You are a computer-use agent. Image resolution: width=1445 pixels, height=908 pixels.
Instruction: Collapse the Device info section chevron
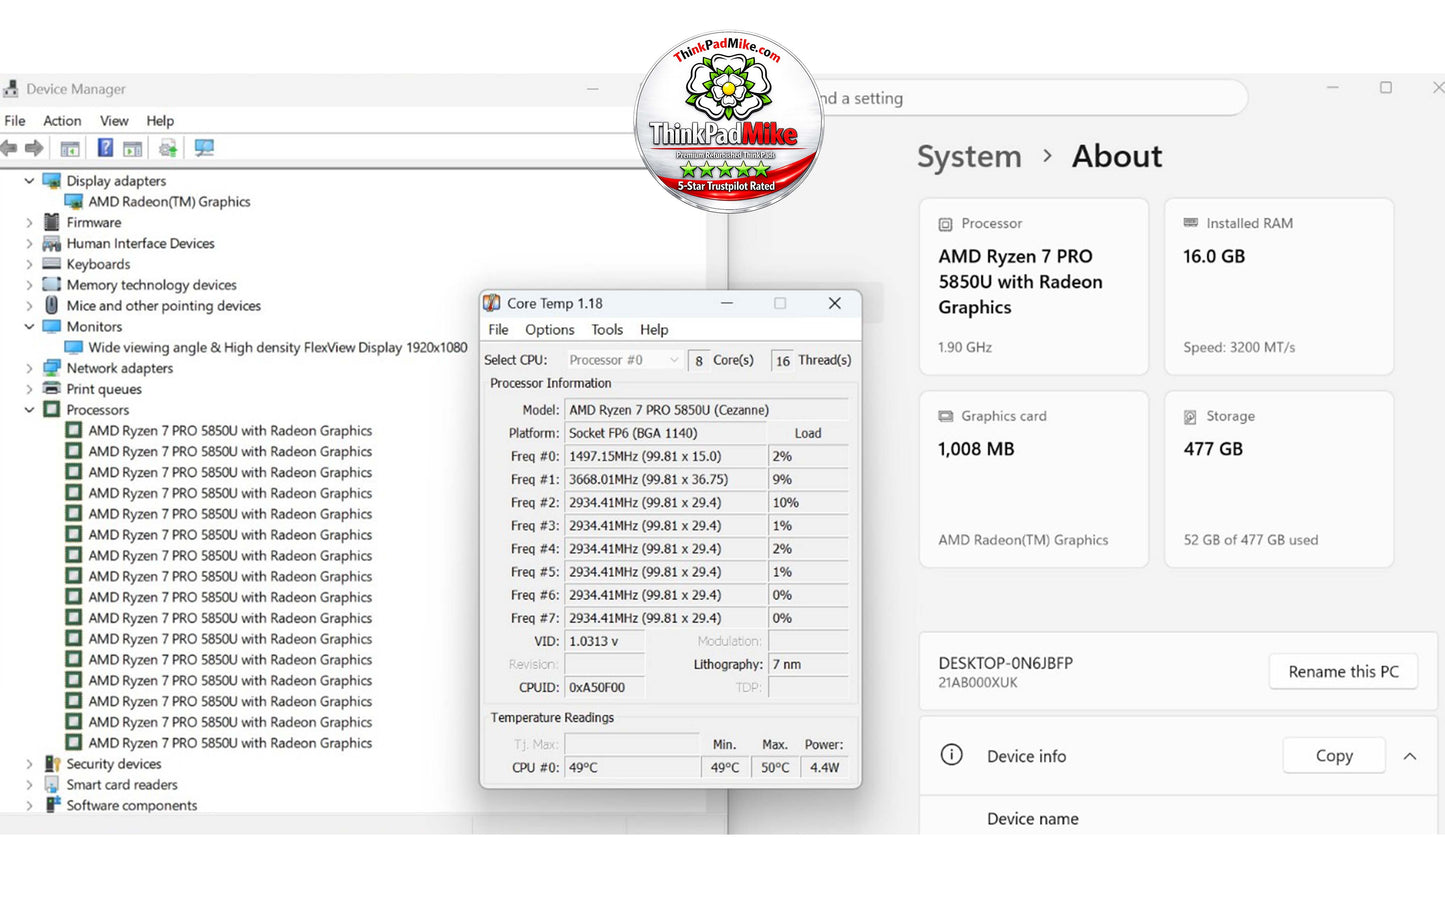tap(1410, 756)
